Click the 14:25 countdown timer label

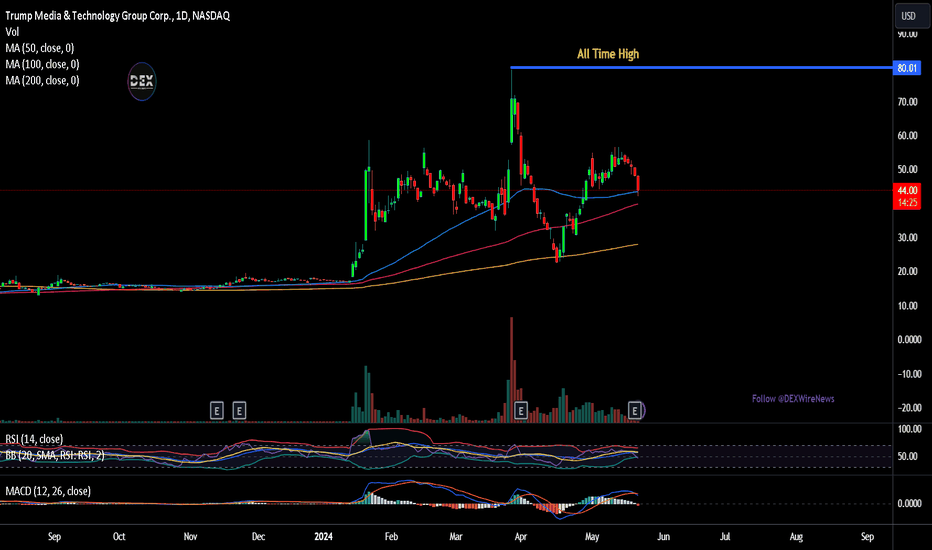click(x=907, y=203)
